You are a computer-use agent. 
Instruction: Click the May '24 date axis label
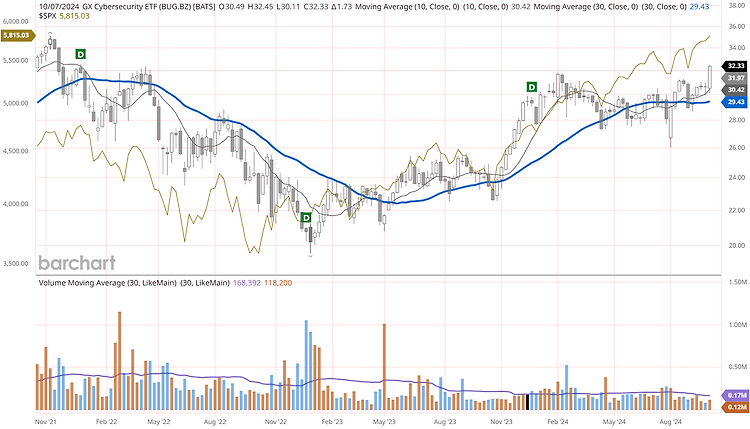(614, 422)
